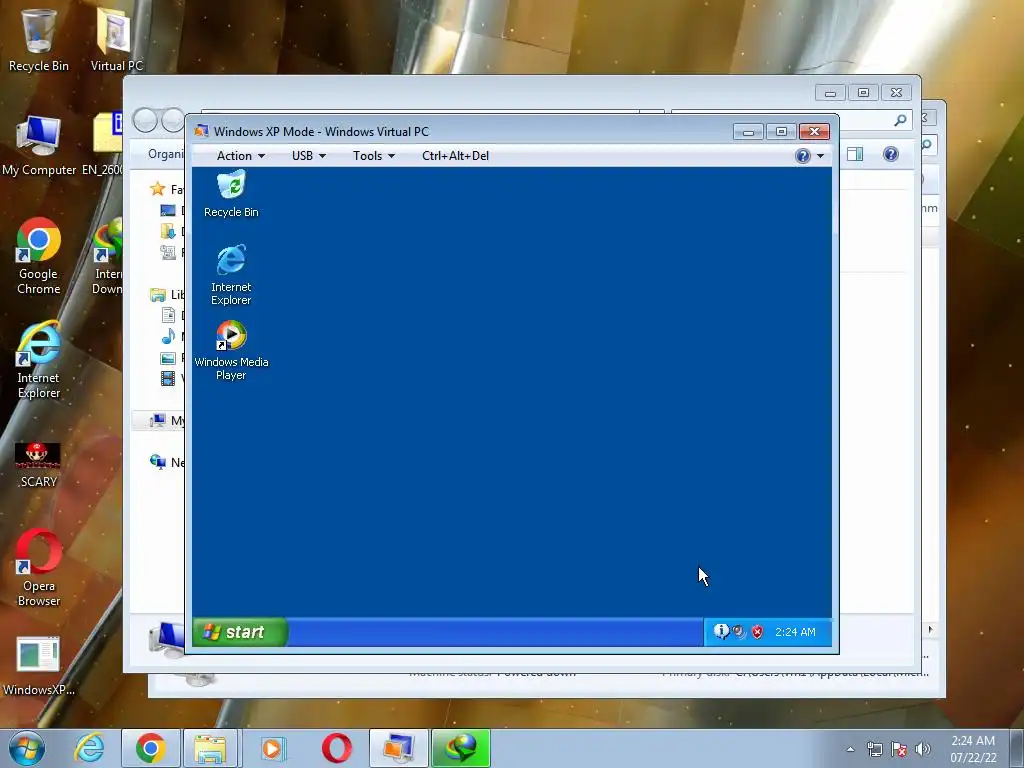
Task: Open the WindowsXP... file on the desktop
Action: (39, 666)
